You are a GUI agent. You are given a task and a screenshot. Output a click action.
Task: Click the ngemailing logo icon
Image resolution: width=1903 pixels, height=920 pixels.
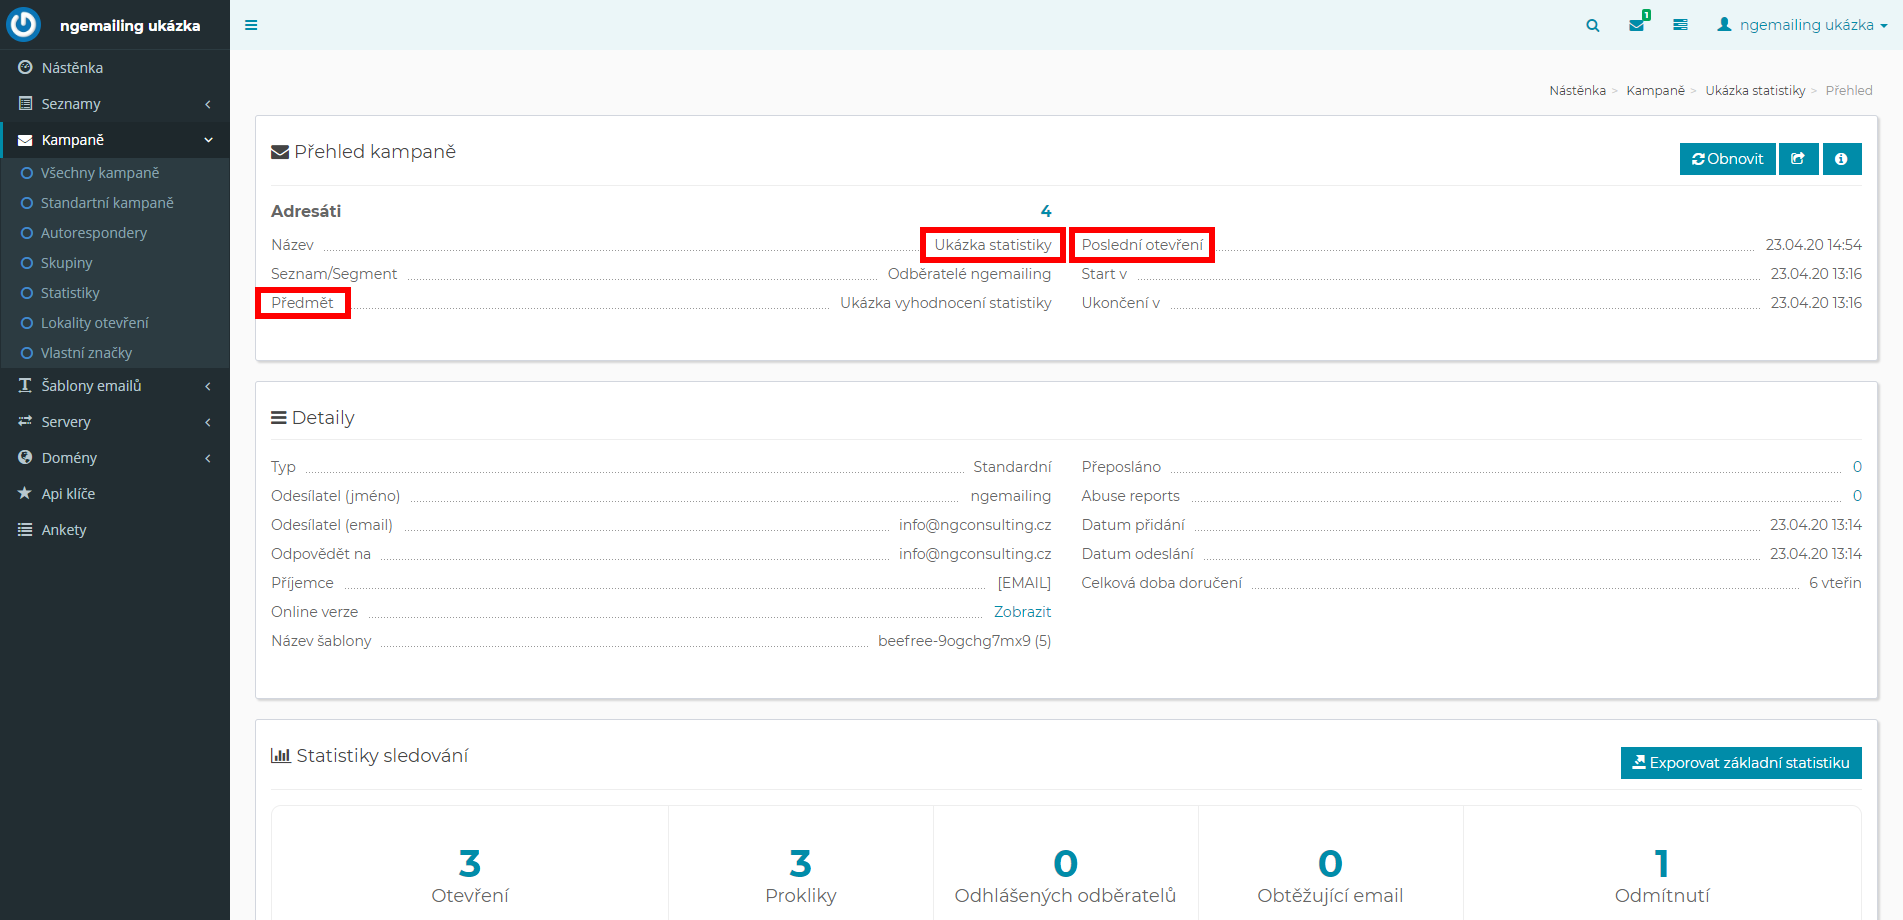pos(23,24)
